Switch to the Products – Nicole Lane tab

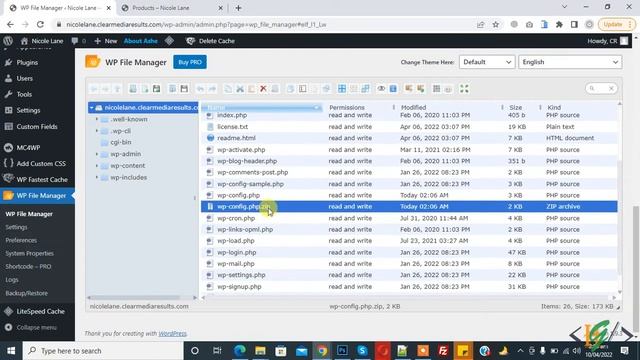point(172,8)
